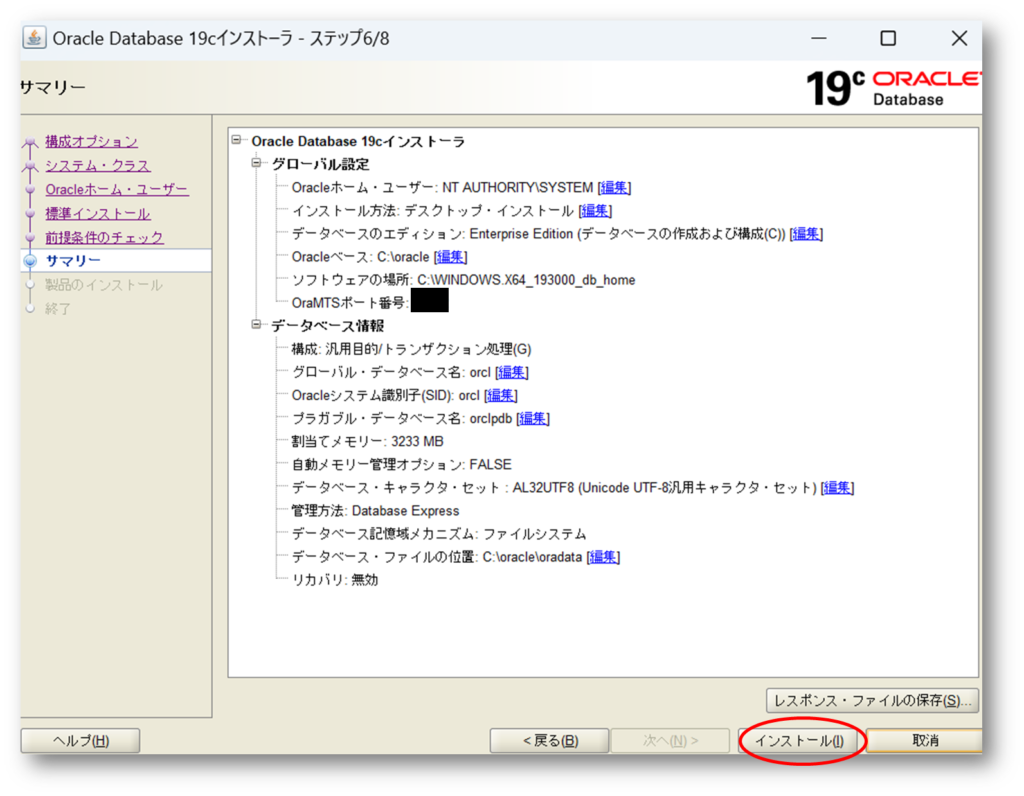1024x796 pixels.
Task: Edit the Oracleベース path
Action: pyautogui.click(x=451, y=257)
